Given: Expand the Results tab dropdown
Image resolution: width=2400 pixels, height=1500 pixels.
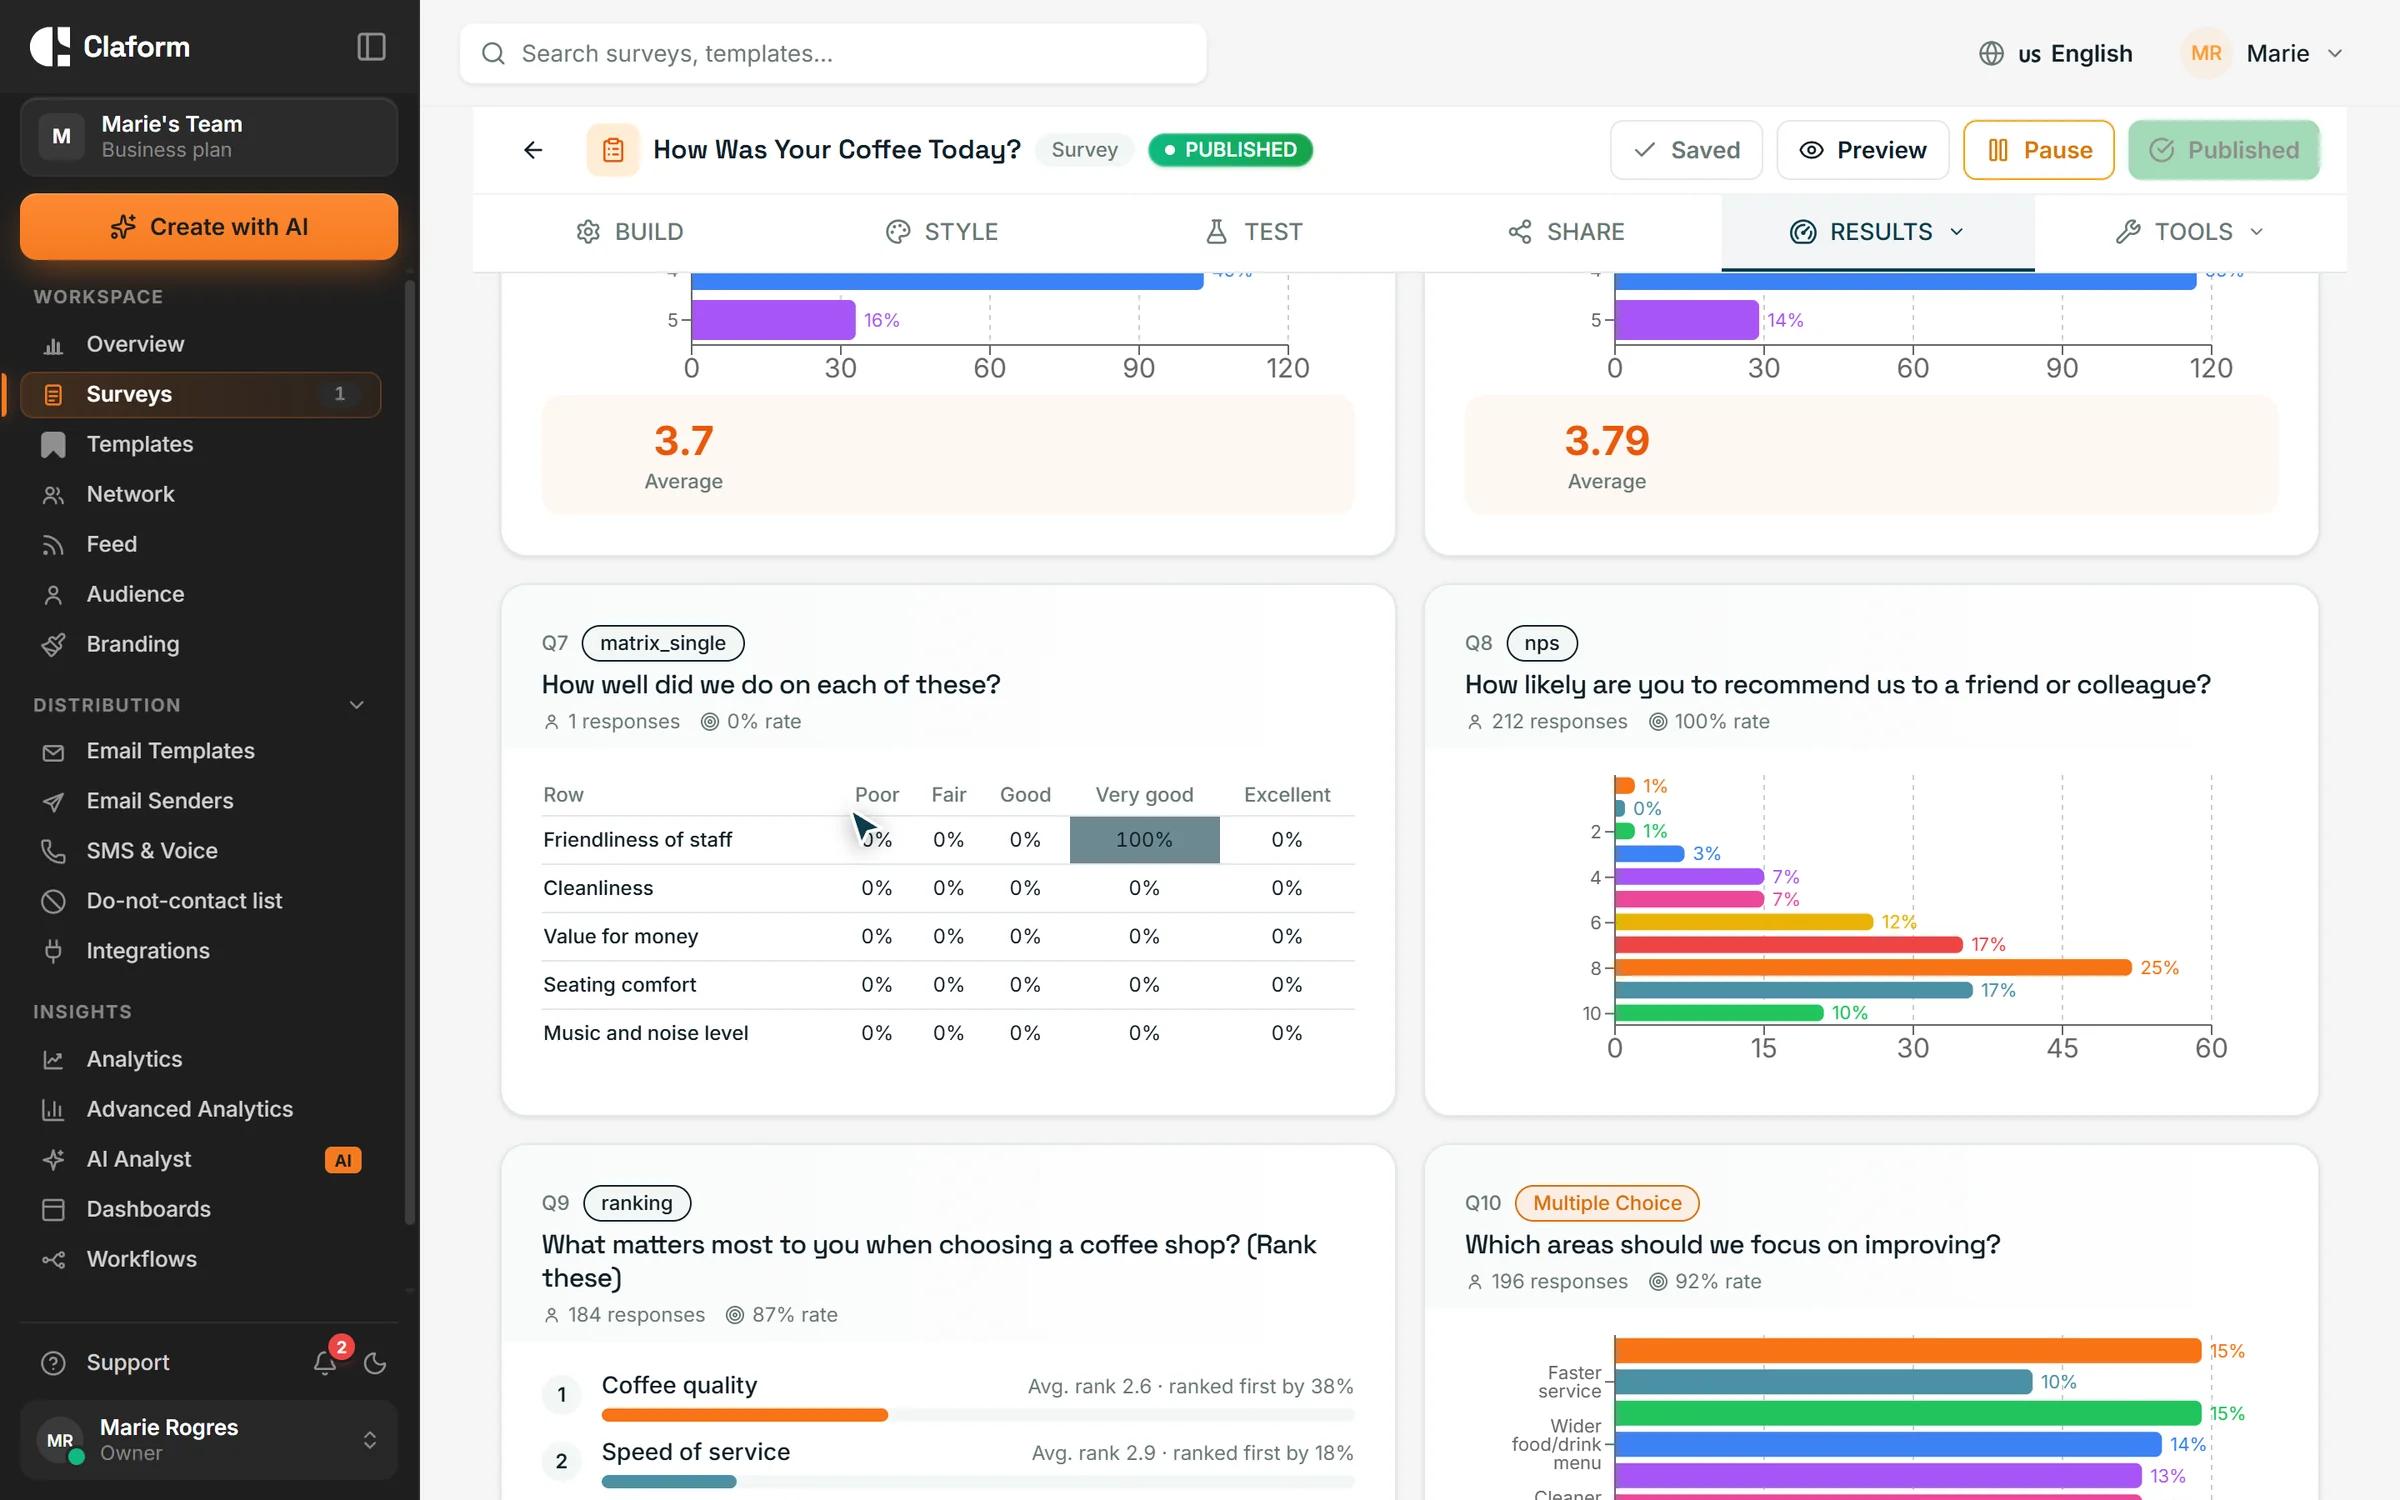Looking at the screenshot, I should tap(1957, 232).
